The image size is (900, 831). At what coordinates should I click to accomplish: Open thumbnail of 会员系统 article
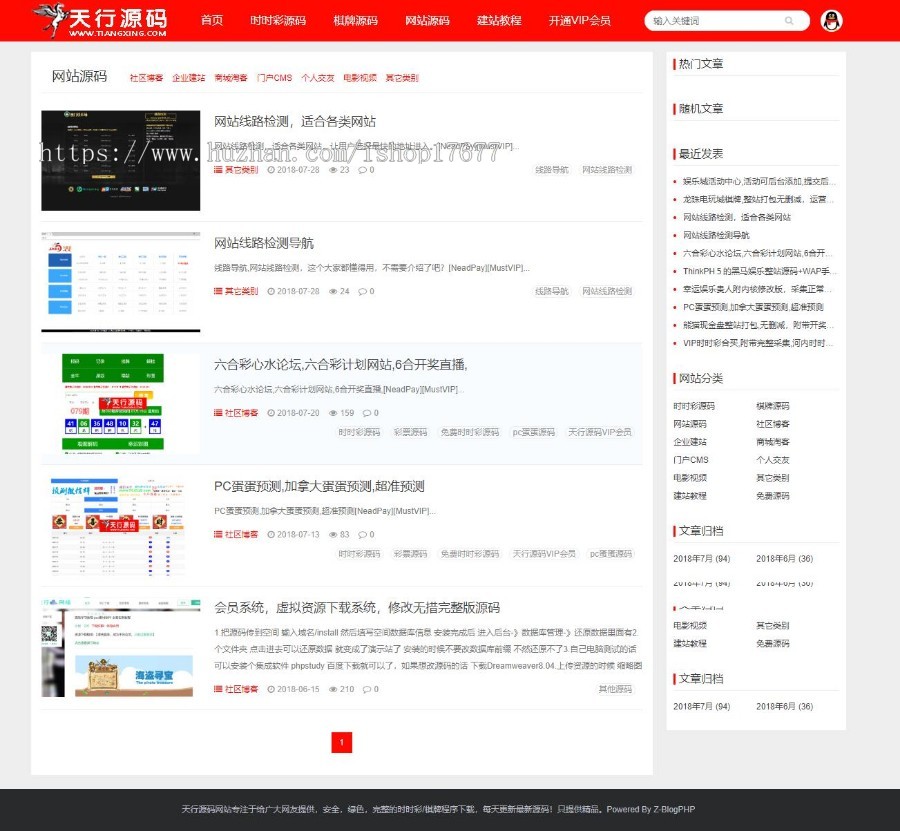(121, 647)
